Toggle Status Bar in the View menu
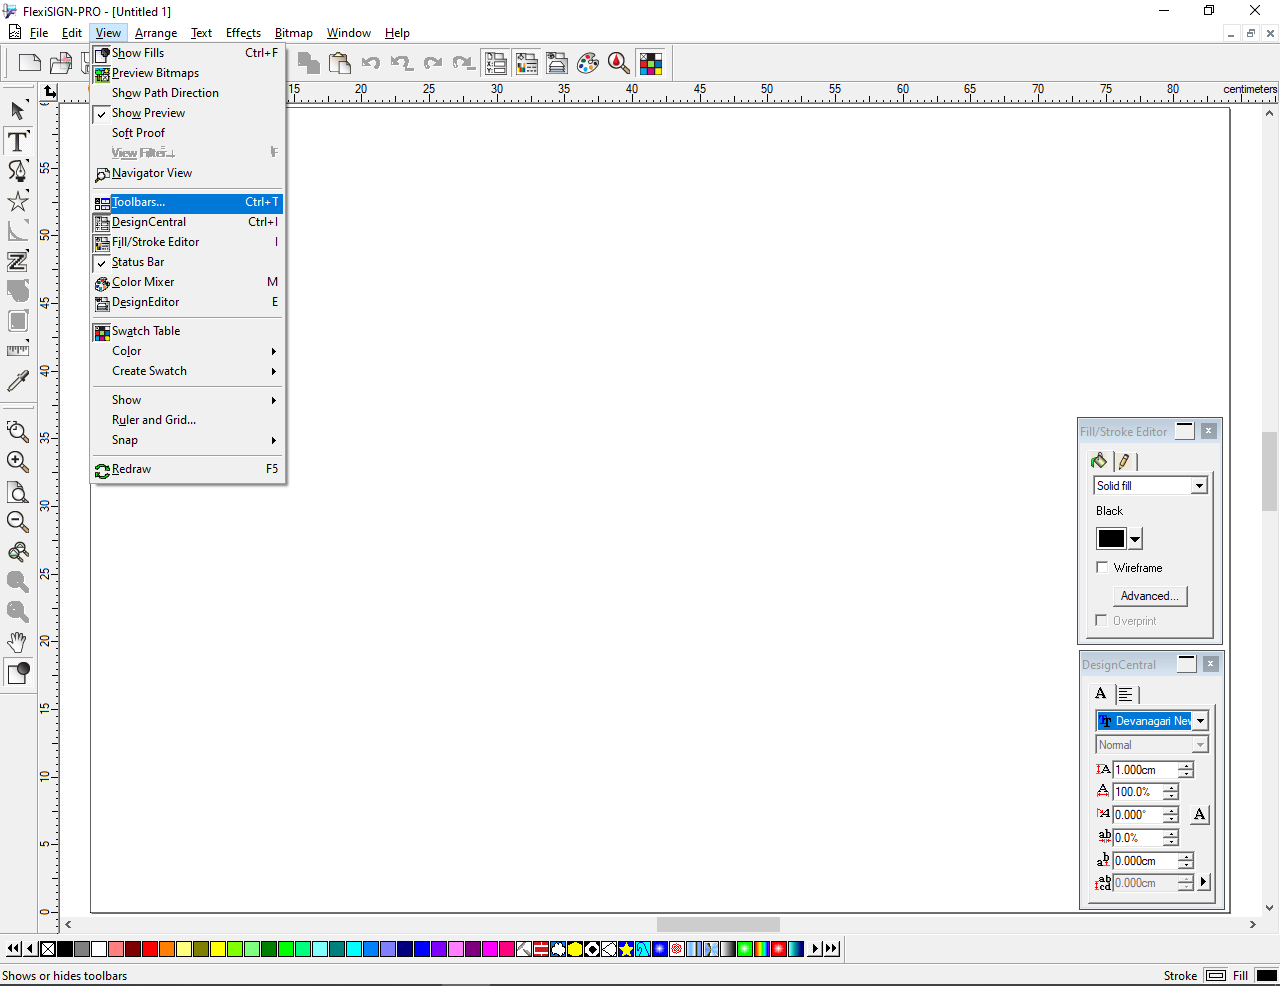This screenshot has height=986, width=1281. (x=136, y=261)
